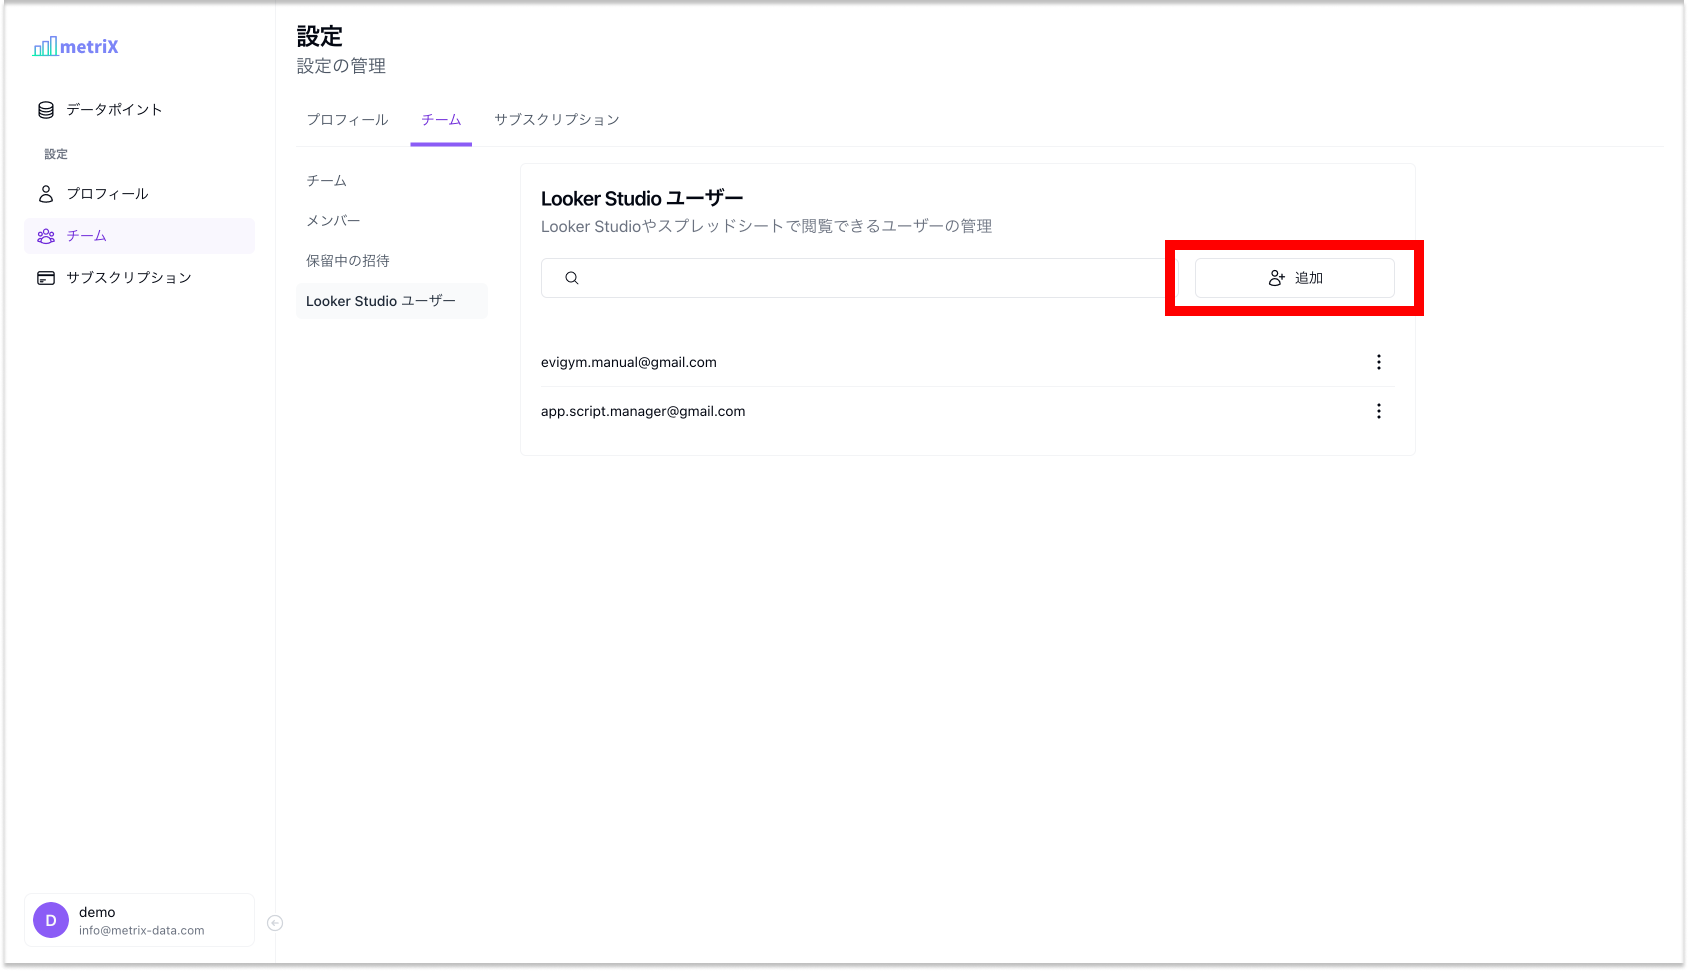Open プロフィール in the left sidebar
Screen dimensions: 1688x971
(x=139, y=194)
